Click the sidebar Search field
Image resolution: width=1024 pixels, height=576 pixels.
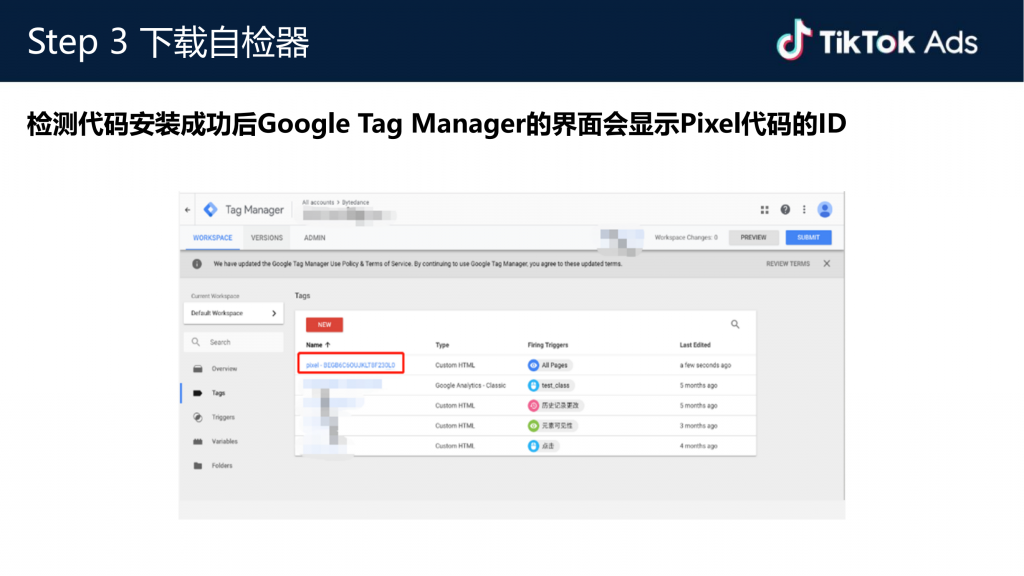click(x=233, y=342)
